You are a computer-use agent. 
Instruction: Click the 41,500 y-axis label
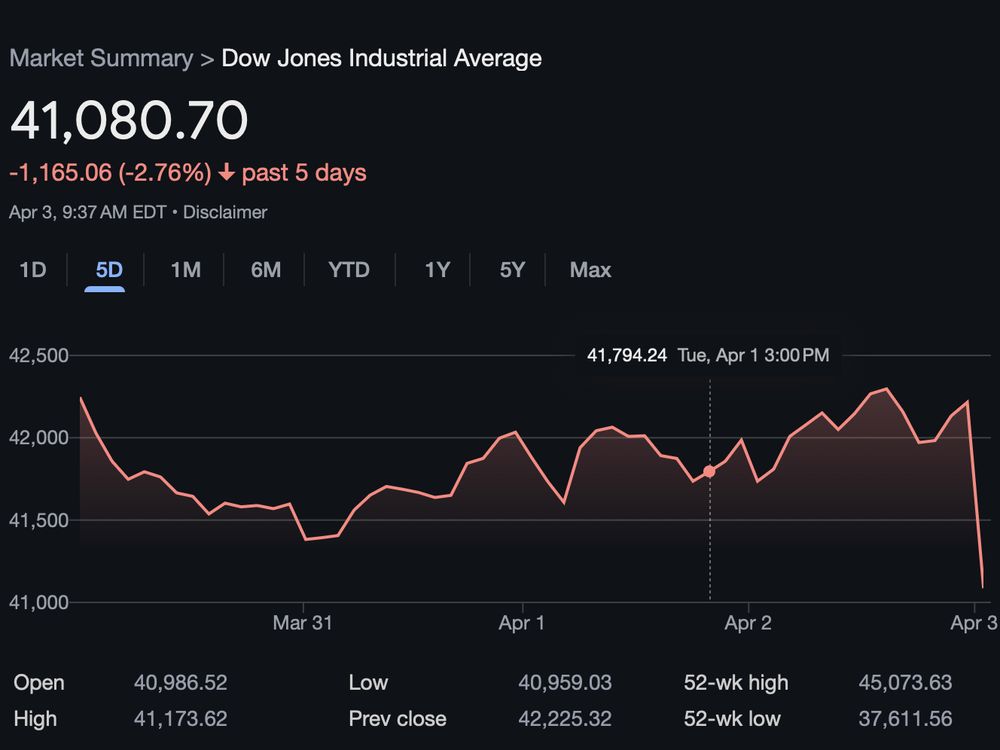pos(38,520)
